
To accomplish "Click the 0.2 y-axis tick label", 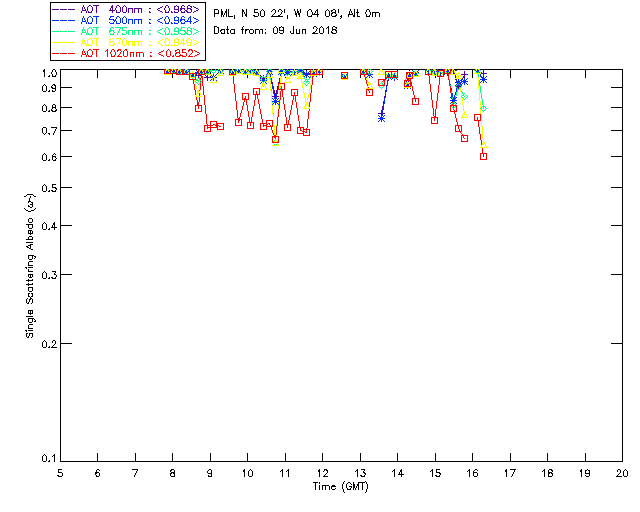I will pyautogui.click(x=49, y=344).
